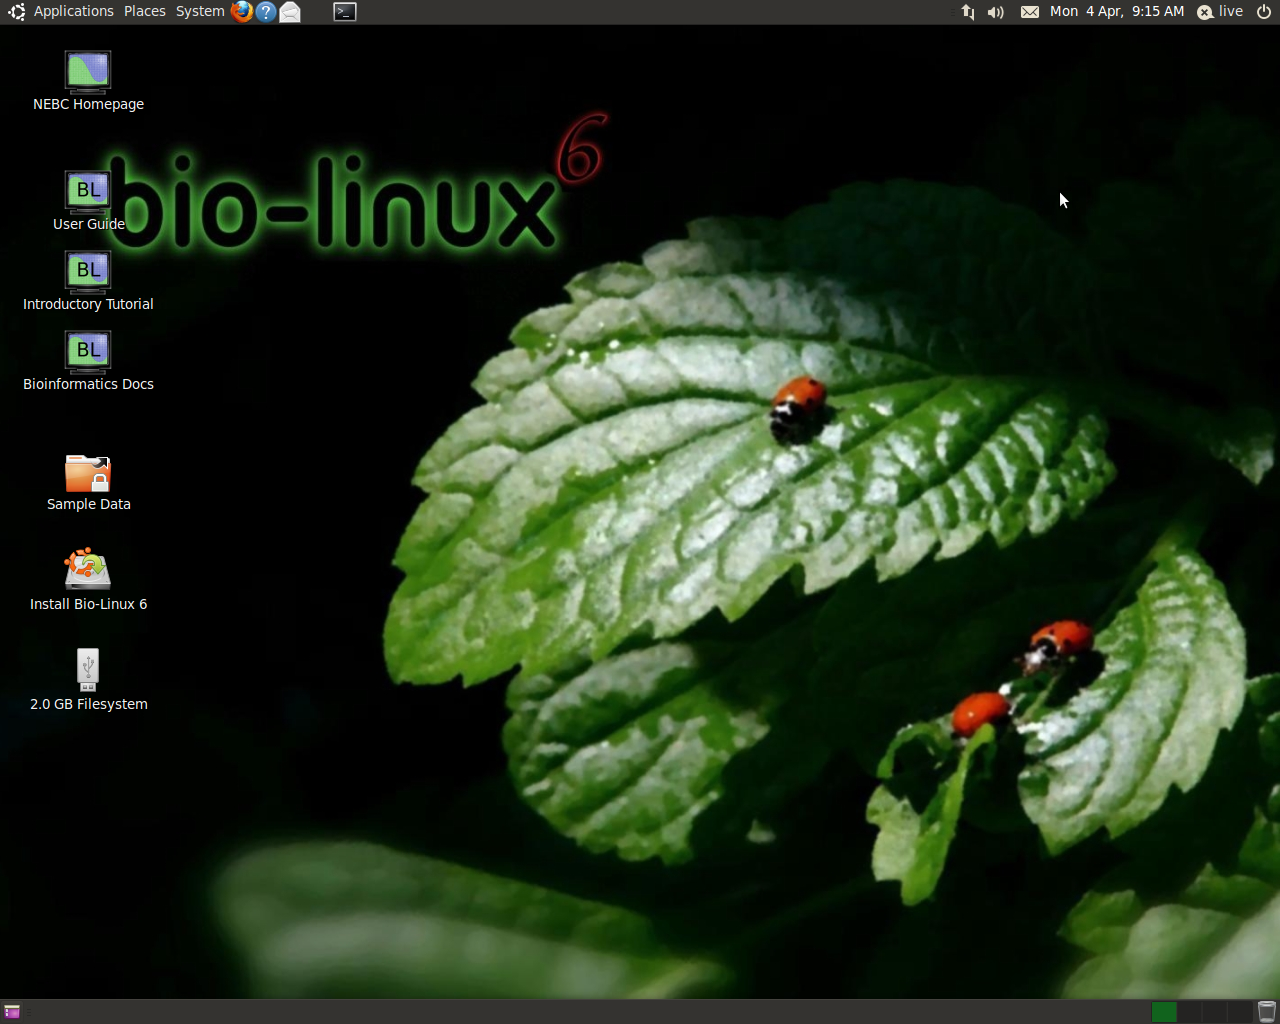Mute audio via the speaker icon
Image resolution: width=1280 pixels, height=1024 pixels.
pyautogui.click(x=994, y=11)
